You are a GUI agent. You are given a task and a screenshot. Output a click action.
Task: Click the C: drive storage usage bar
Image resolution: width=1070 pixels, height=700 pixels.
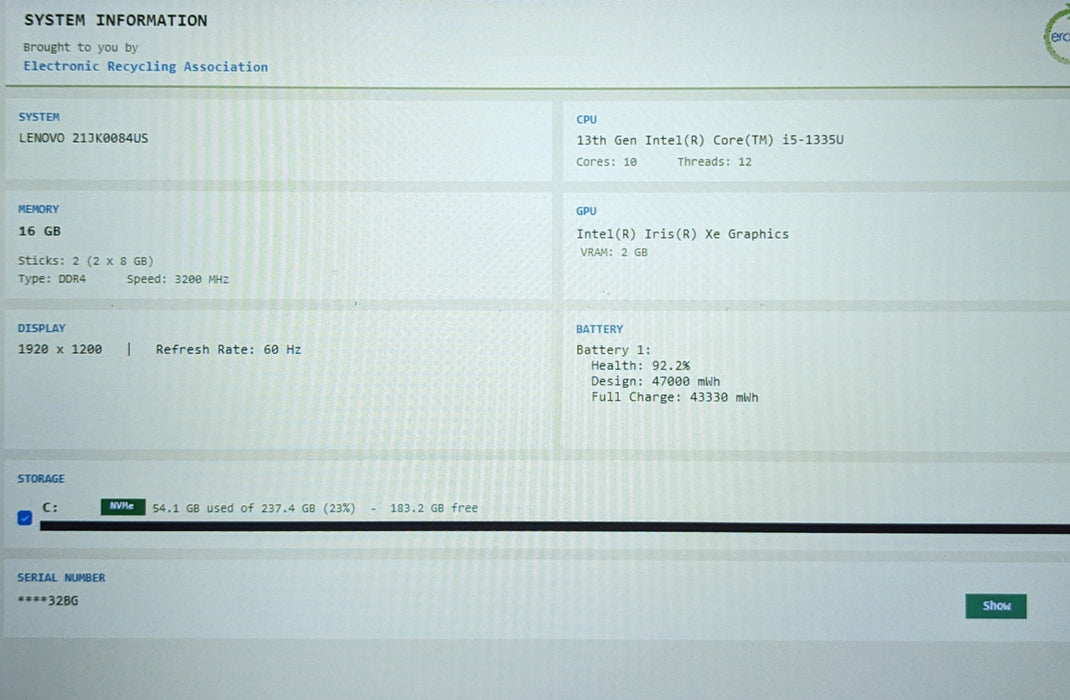pyautogui.click(x=555, y=527)
